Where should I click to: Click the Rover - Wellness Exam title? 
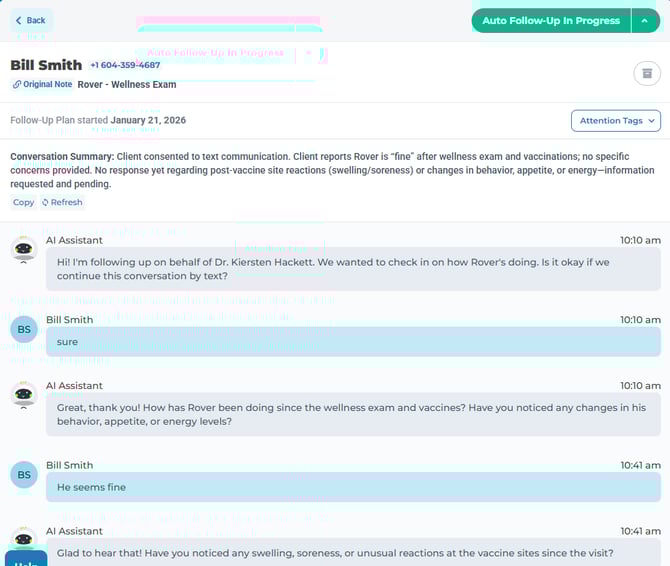tap(127, 85)
